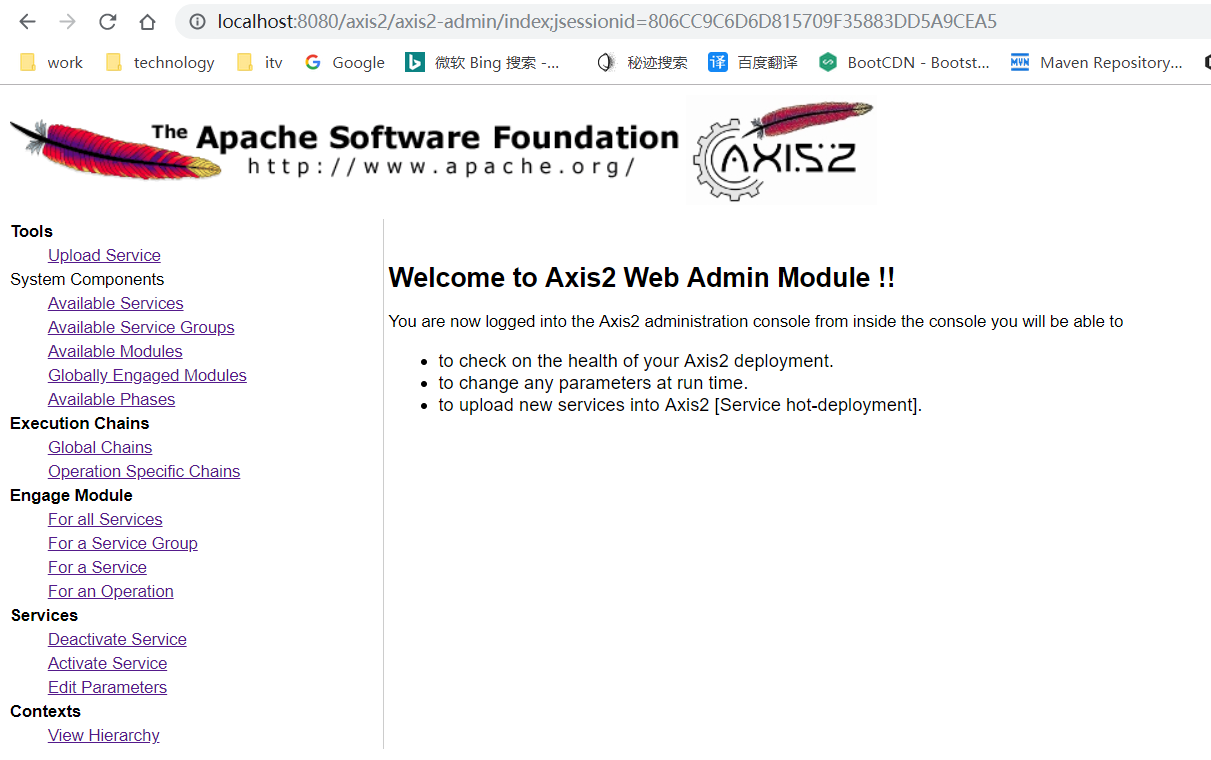Open the Activate Service link
This screenshot has width=1211, height=760.
(x=107, y=663)
